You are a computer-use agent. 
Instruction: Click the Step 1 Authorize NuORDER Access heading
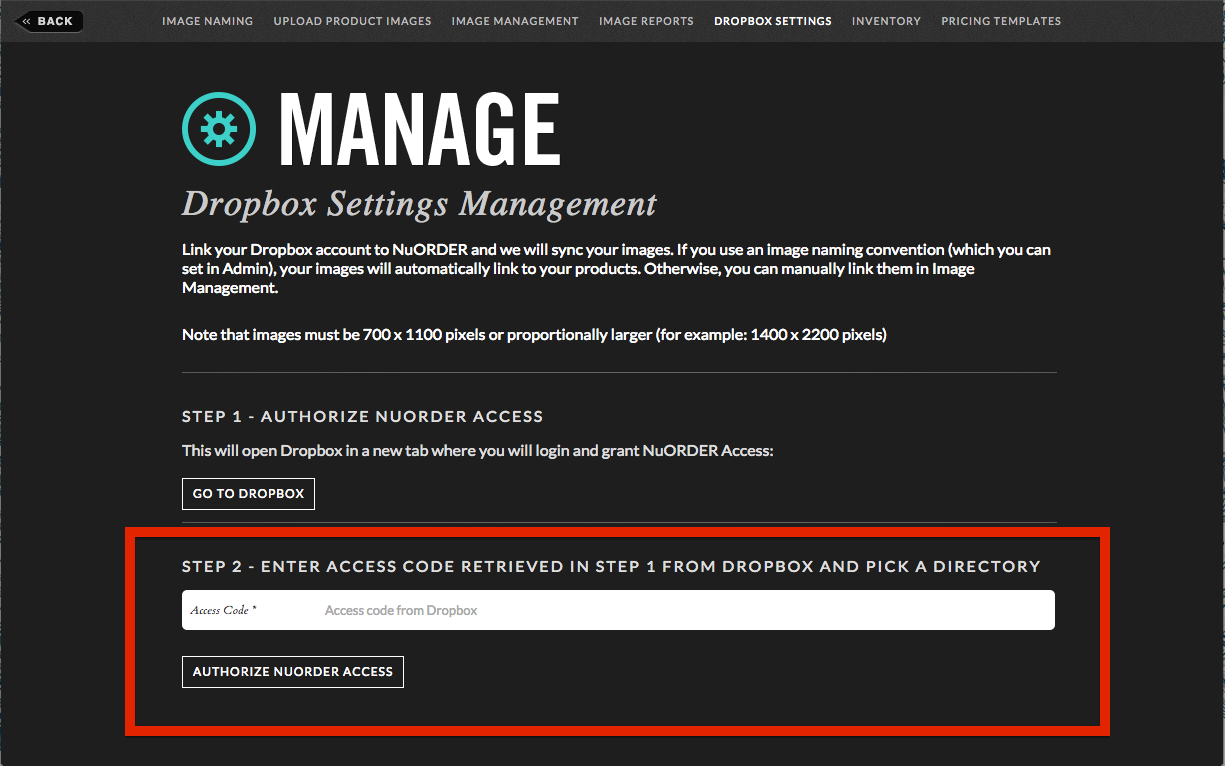click(x=363, y=416)
